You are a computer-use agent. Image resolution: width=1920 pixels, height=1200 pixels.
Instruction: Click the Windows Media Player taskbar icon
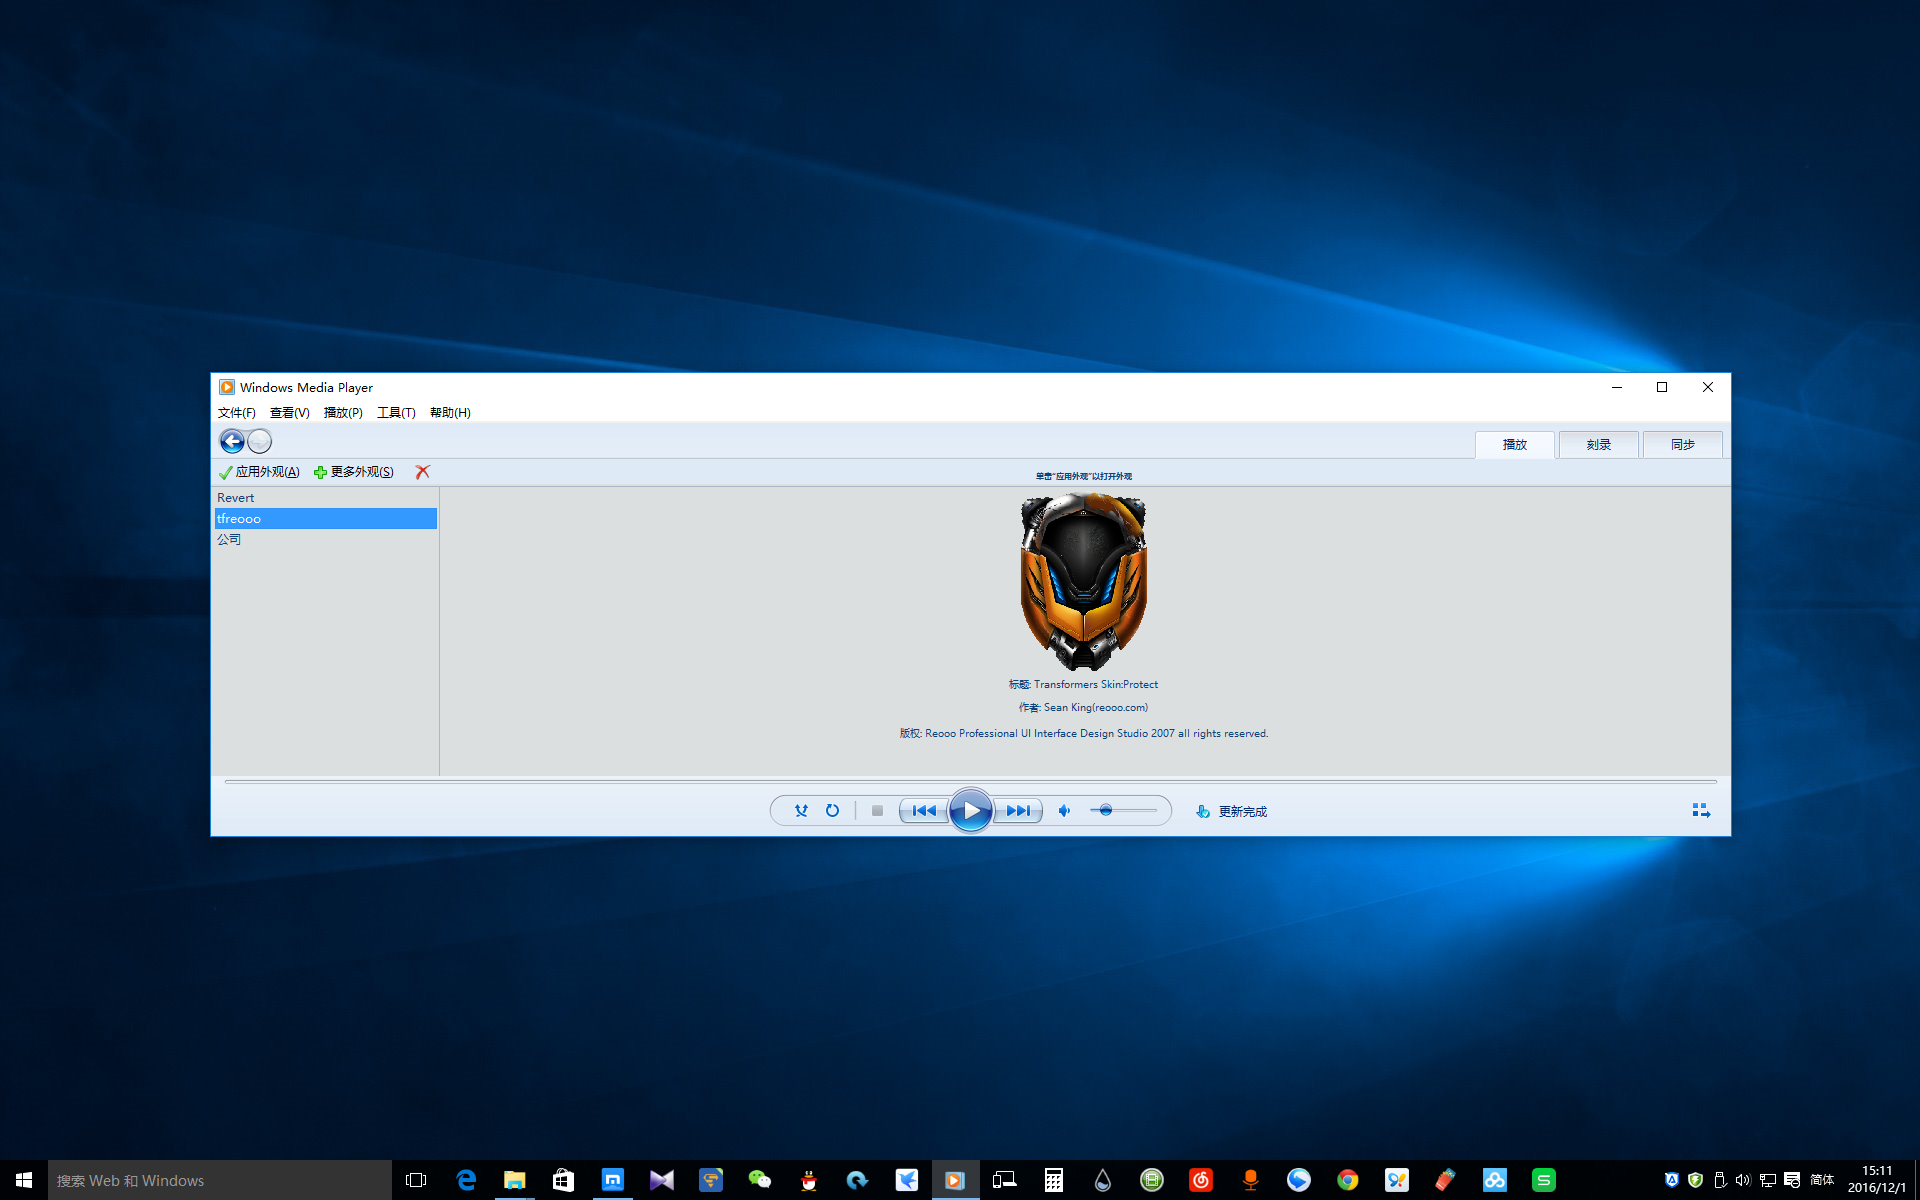pos(955,1180)
